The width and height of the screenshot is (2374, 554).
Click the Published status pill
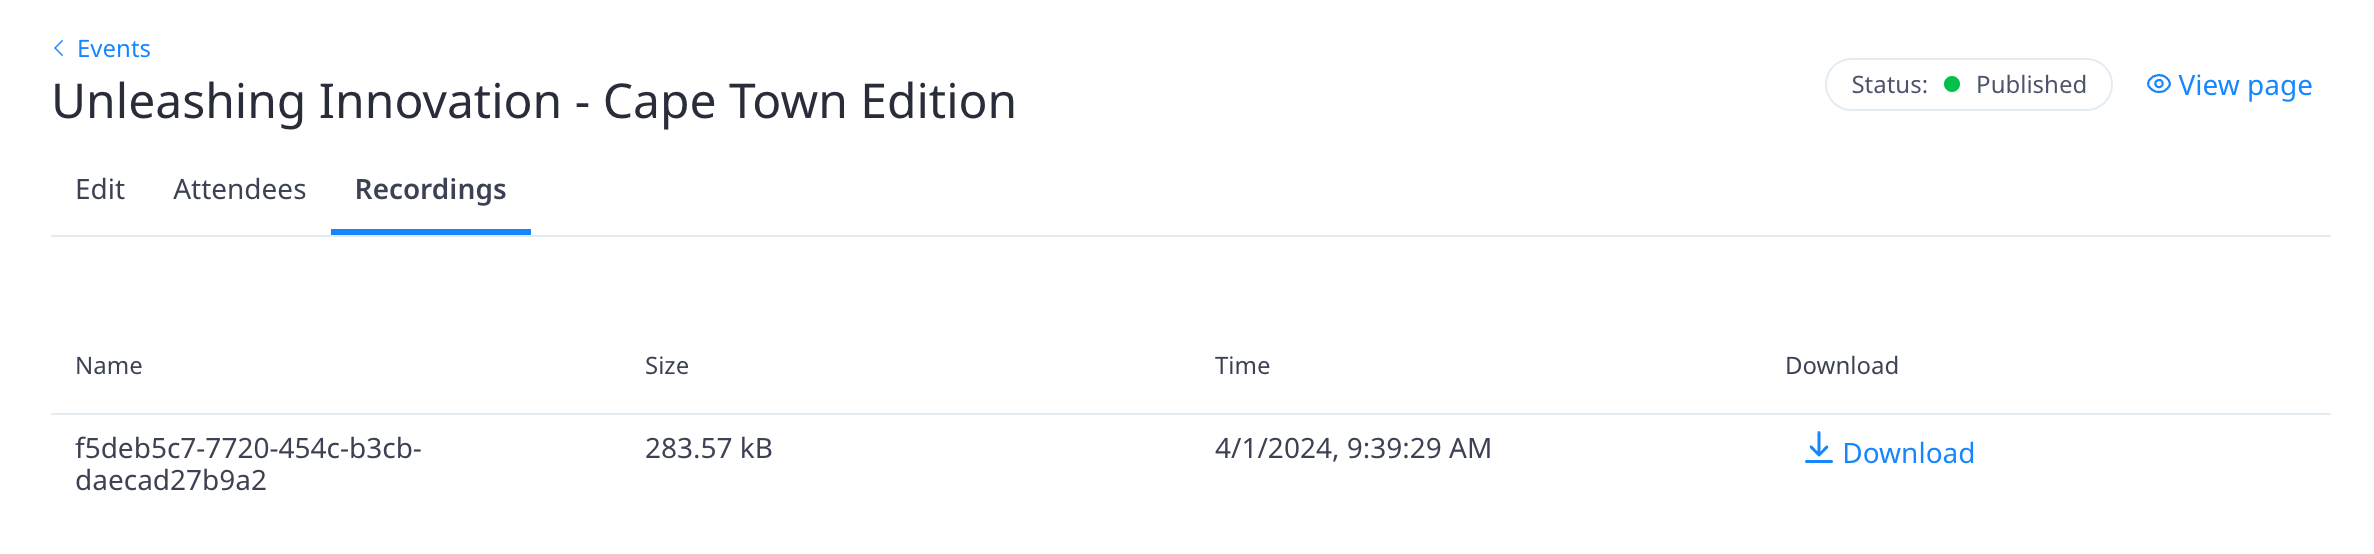[x=1968, y=85]
